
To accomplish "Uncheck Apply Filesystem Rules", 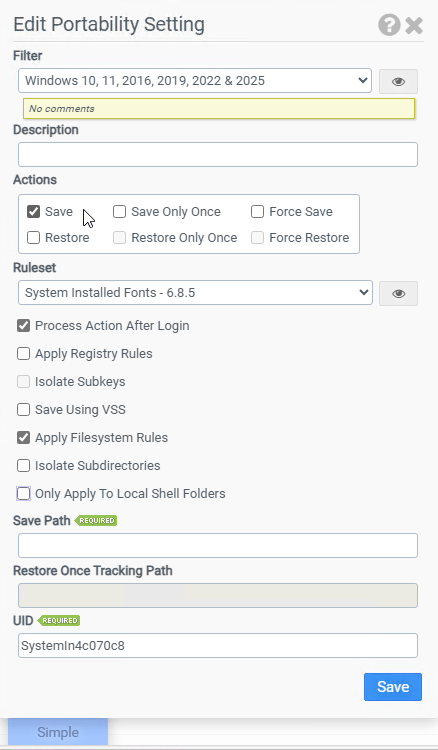I will tap(23, 438).
